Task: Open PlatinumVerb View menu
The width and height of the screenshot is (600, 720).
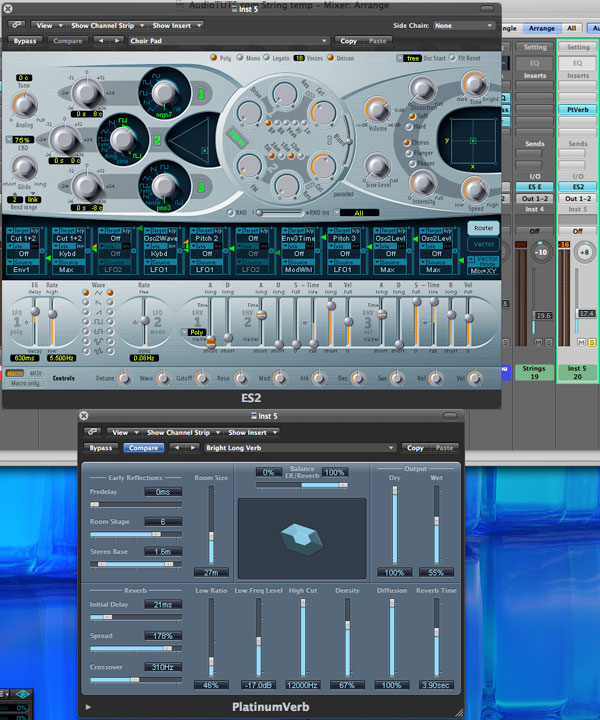Action: [124, 432]
